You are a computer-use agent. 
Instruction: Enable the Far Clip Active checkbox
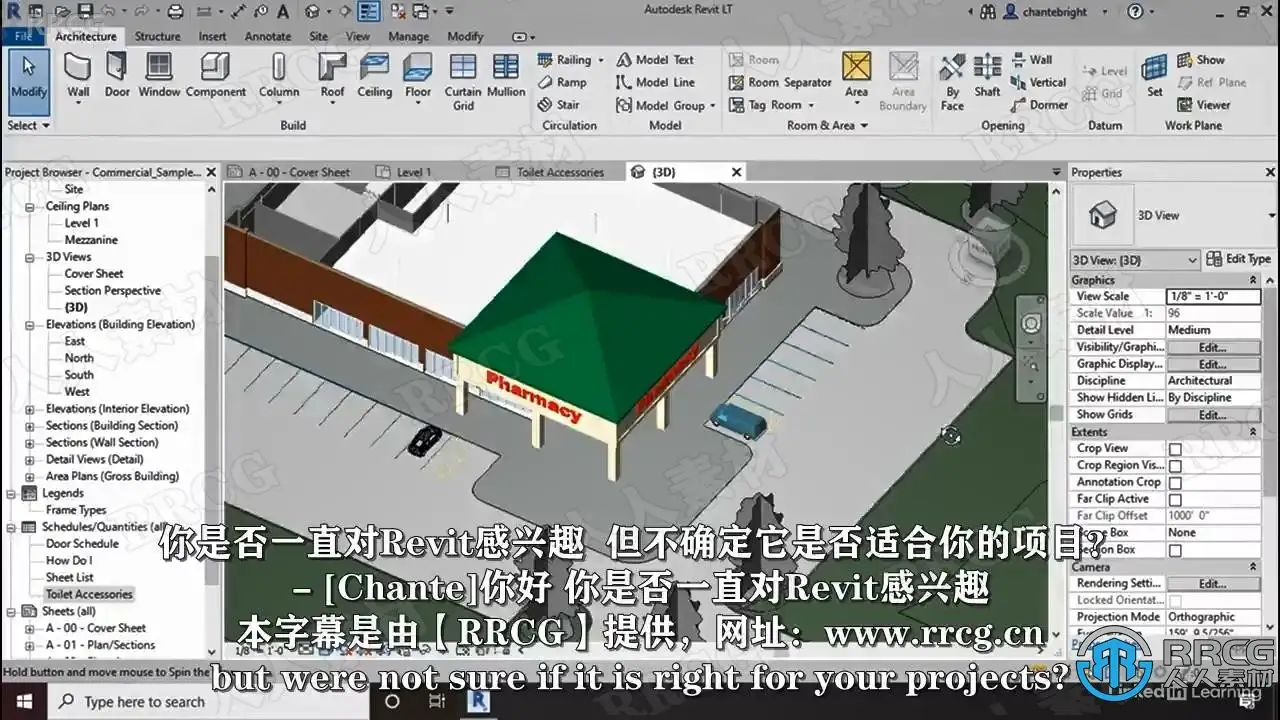pyautogui.click(x=1175, y=500)
